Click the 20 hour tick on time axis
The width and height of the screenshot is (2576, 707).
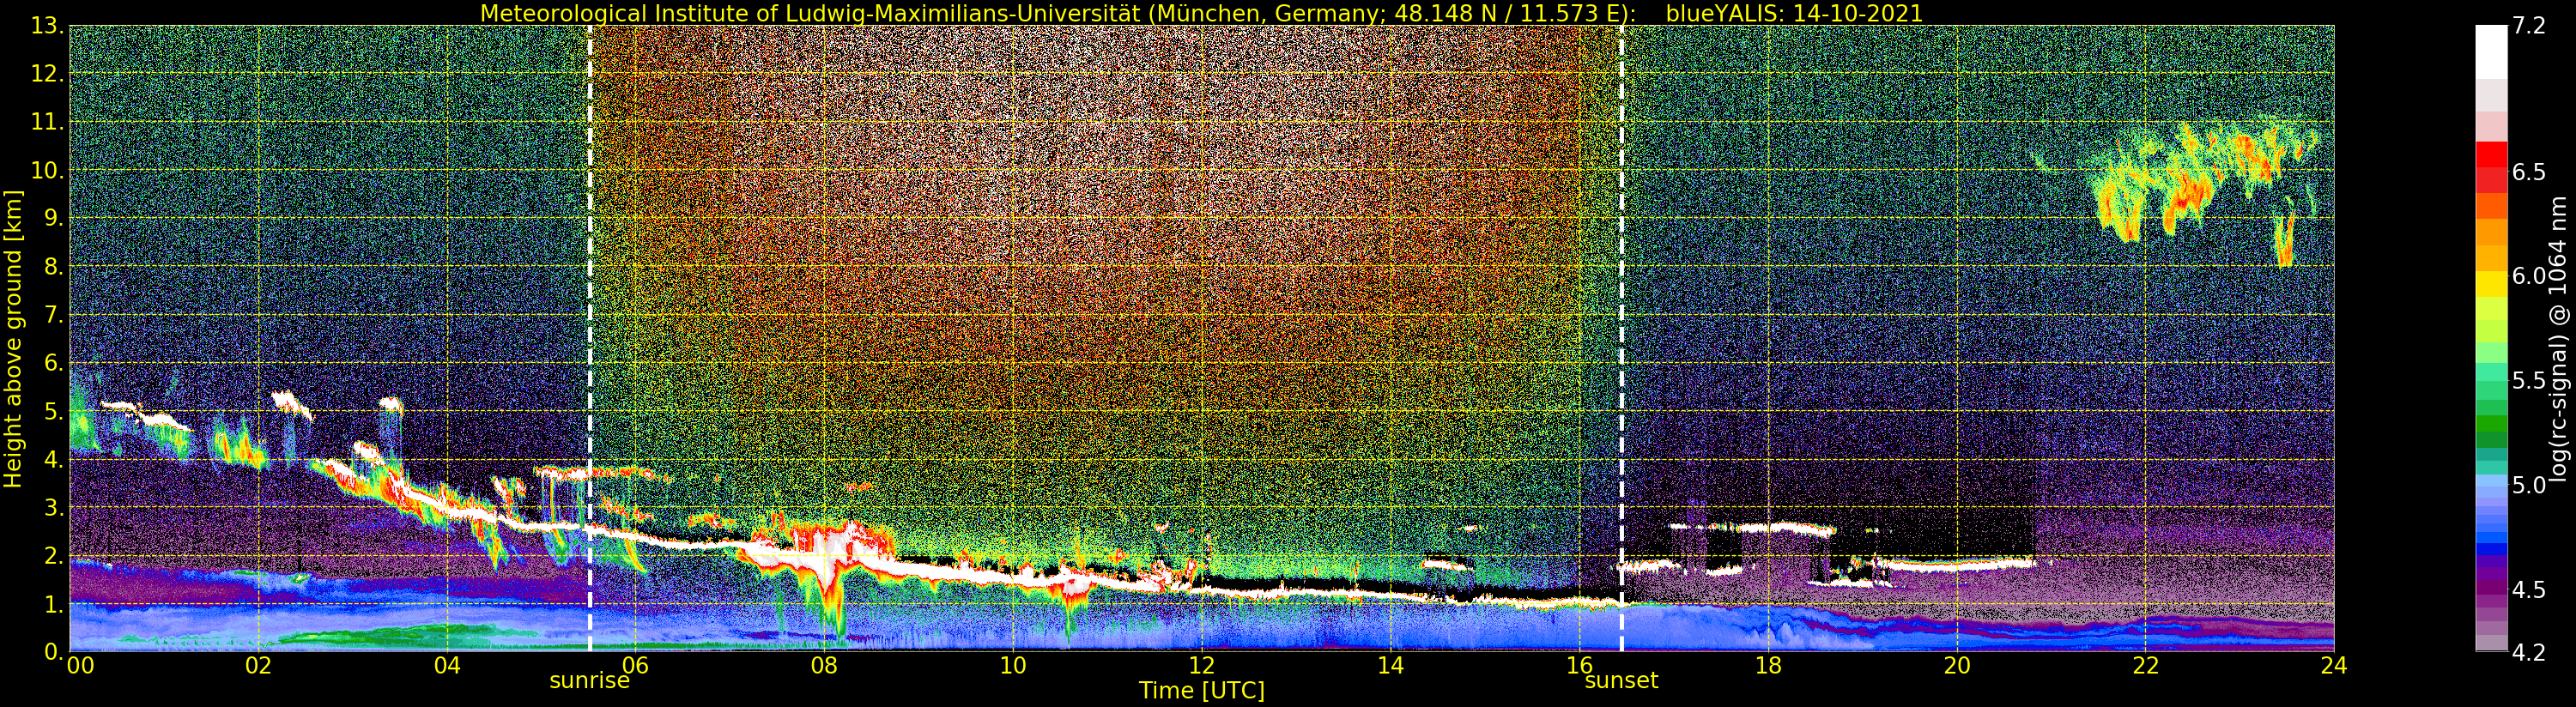(1956, 666)
